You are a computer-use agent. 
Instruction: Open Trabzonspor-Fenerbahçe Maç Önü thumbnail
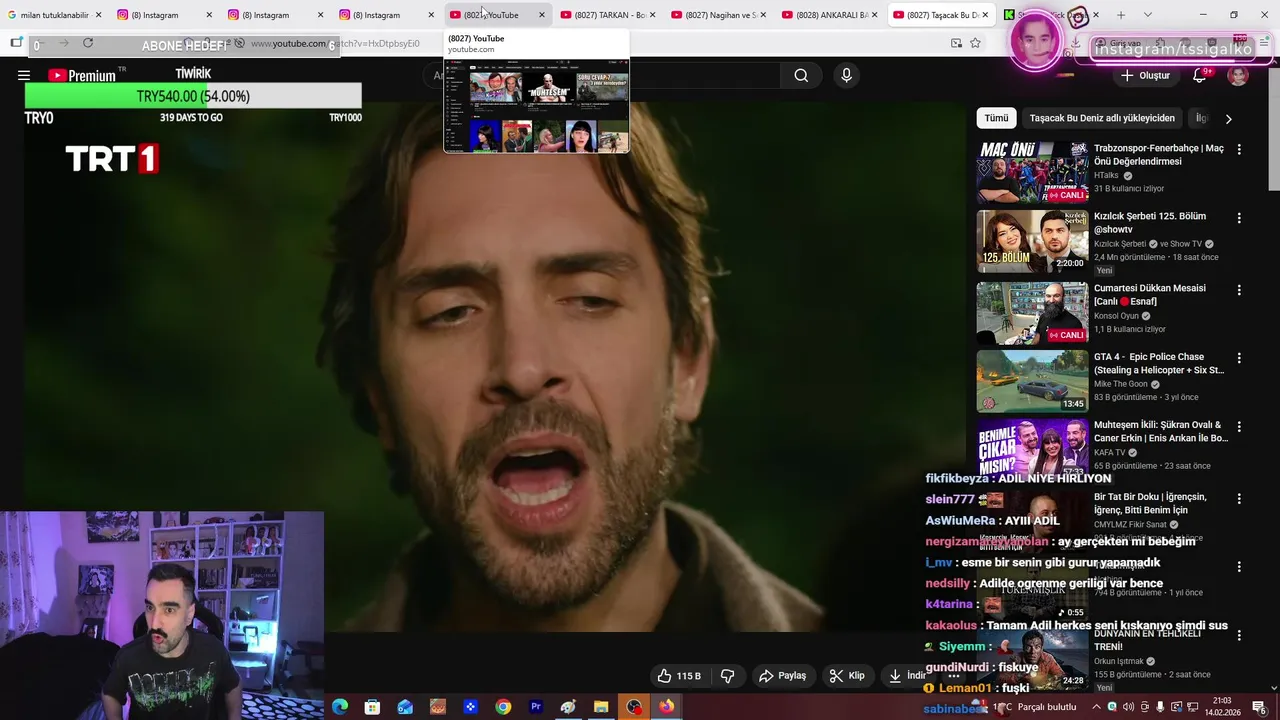click(x=1032, y=173)
